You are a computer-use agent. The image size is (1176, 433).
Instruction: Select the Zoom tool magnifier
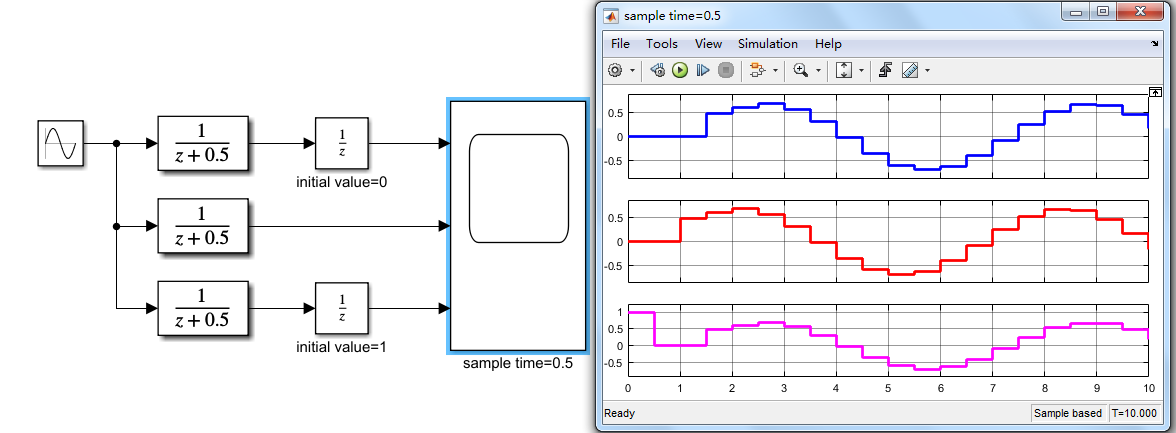pos(800,71)
